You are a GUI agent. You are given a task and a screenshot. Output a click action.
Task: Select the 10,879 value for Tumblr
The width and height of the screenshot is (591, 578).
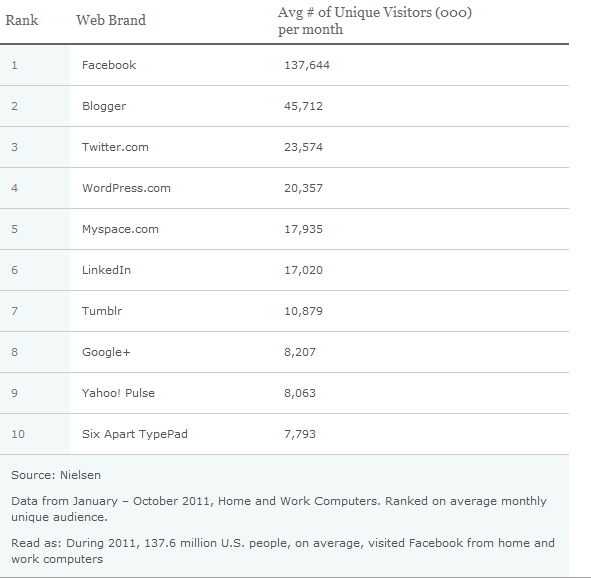(303, 311)
